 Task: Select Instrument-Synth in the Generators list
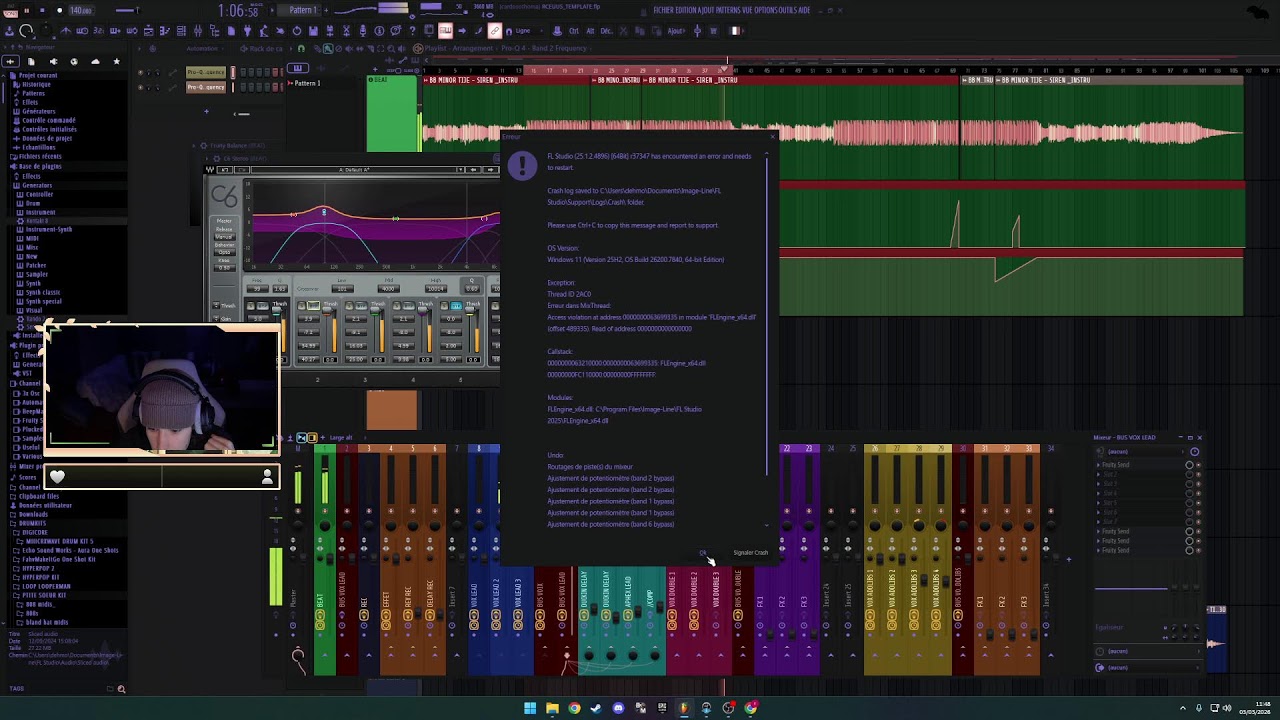tap(49, 229)
